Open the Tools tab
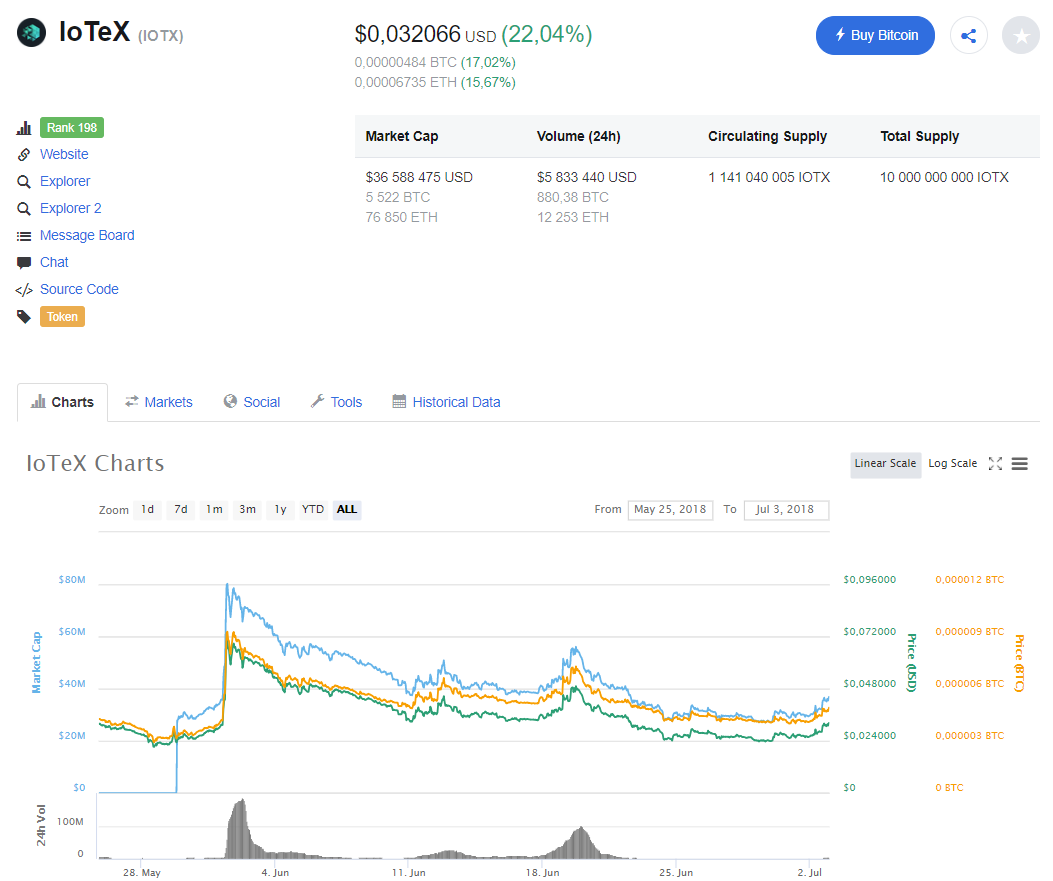The image size is (1053, 881). (336, 402)
